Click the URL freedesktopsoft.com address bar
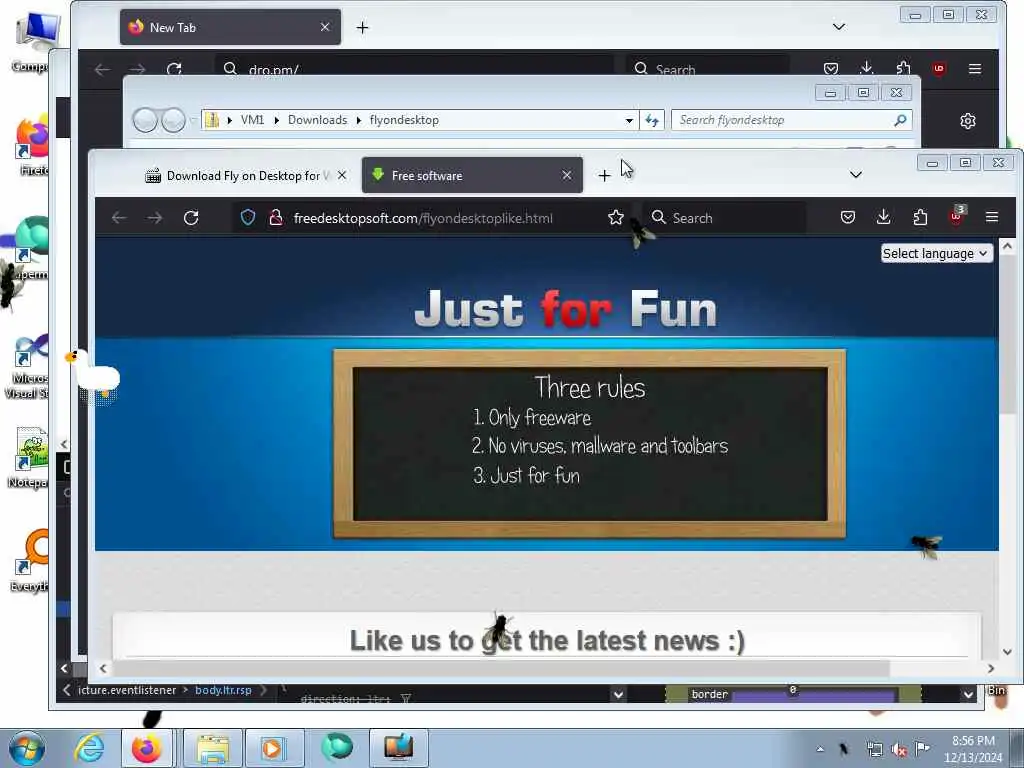The image size is (1024, 768). [431, 217]
